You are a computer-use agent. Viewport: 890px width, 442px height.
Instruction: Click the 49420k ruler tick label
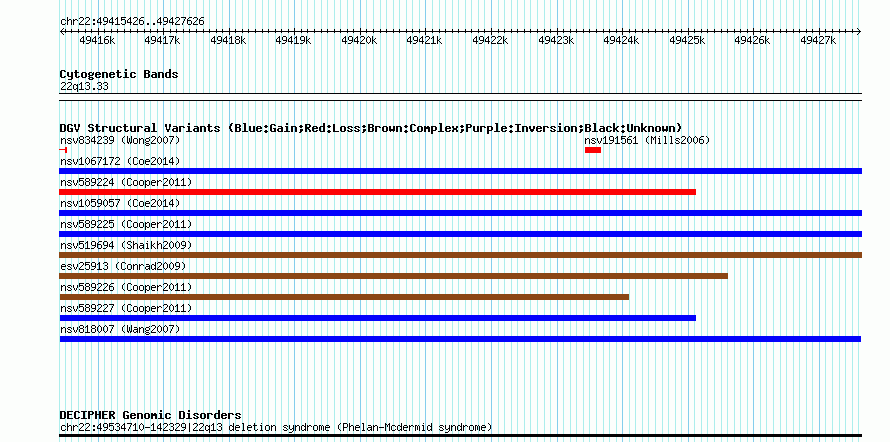coord(359,40)
